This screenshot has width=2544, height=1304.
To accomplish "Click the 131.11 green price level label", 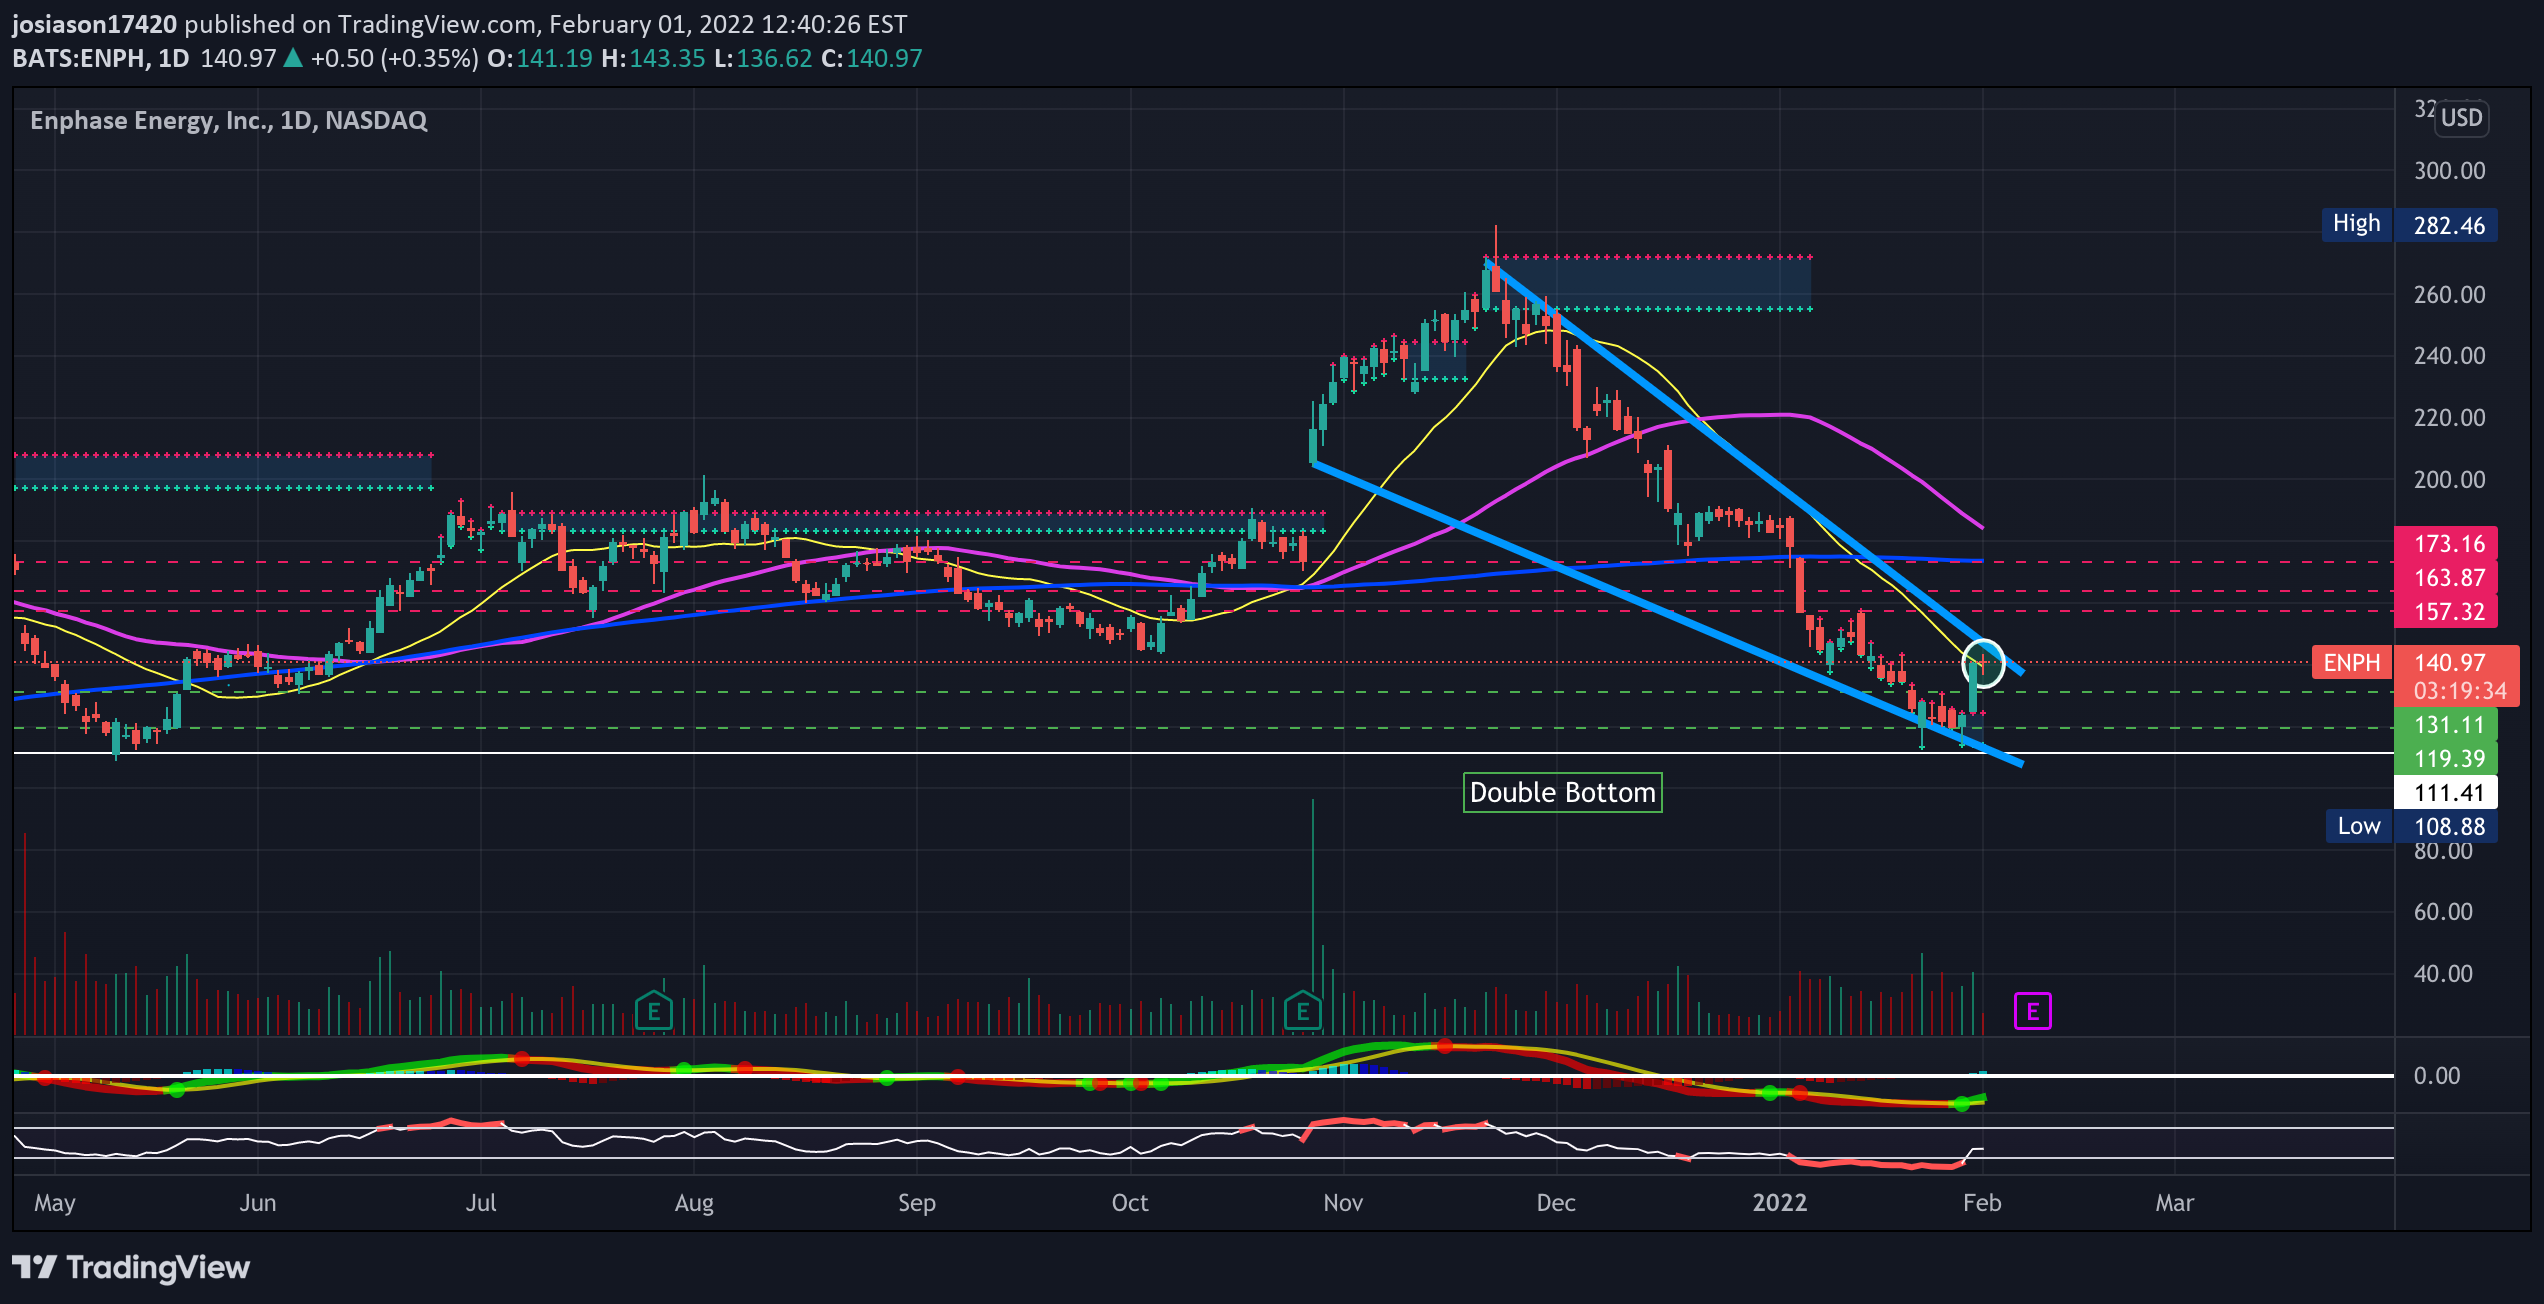I will click(x=2446, y=724).
